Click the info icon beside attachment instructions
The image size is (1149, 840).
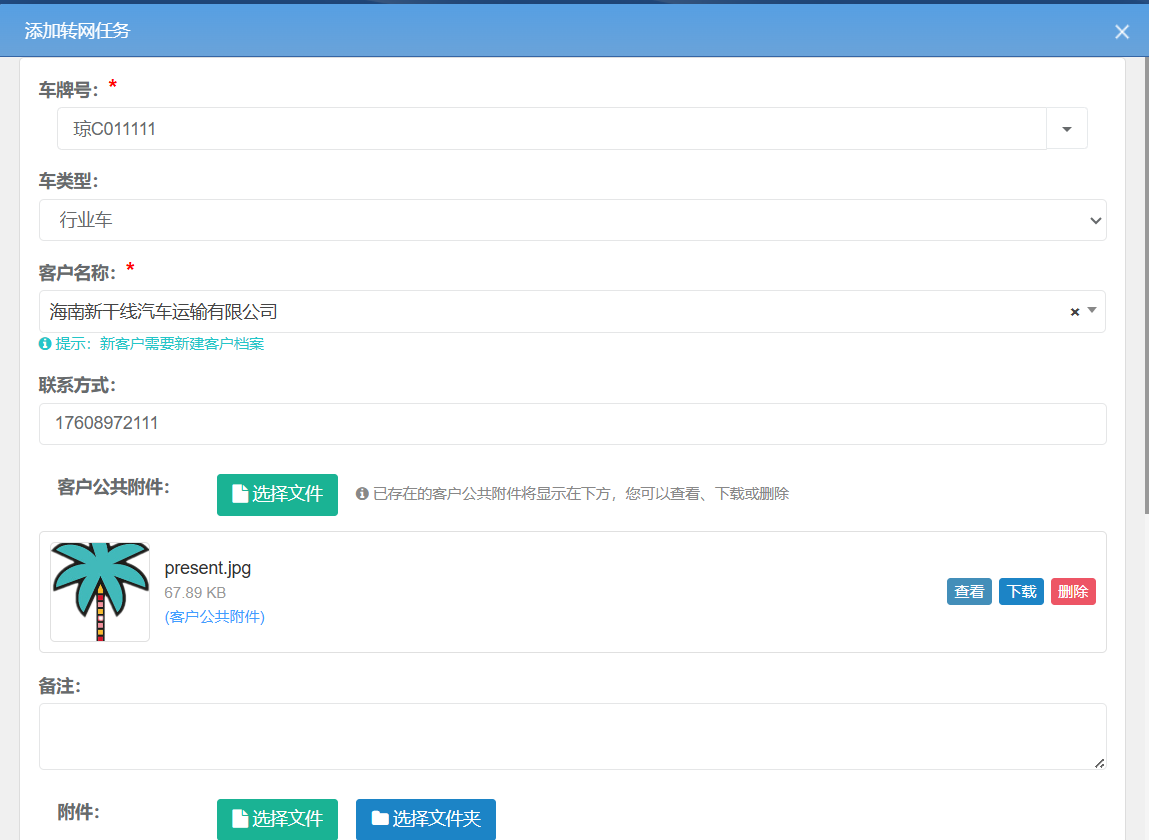click(362, 493)
